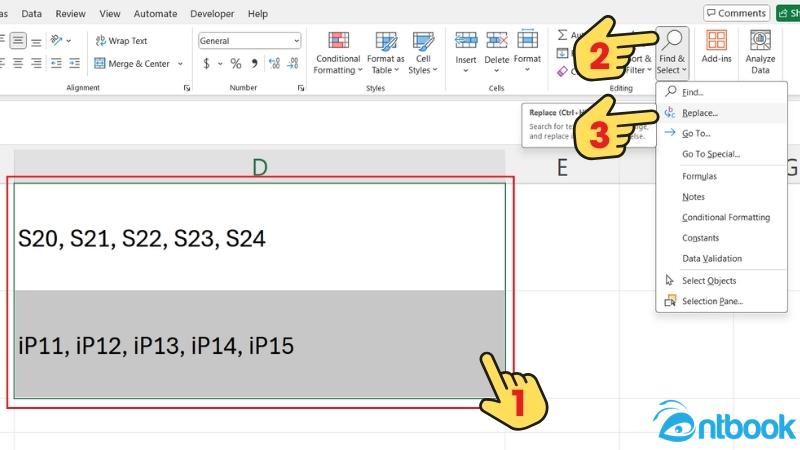
Task: Click cell containing S20, S21, S22
Action: (x=260, y=237)
